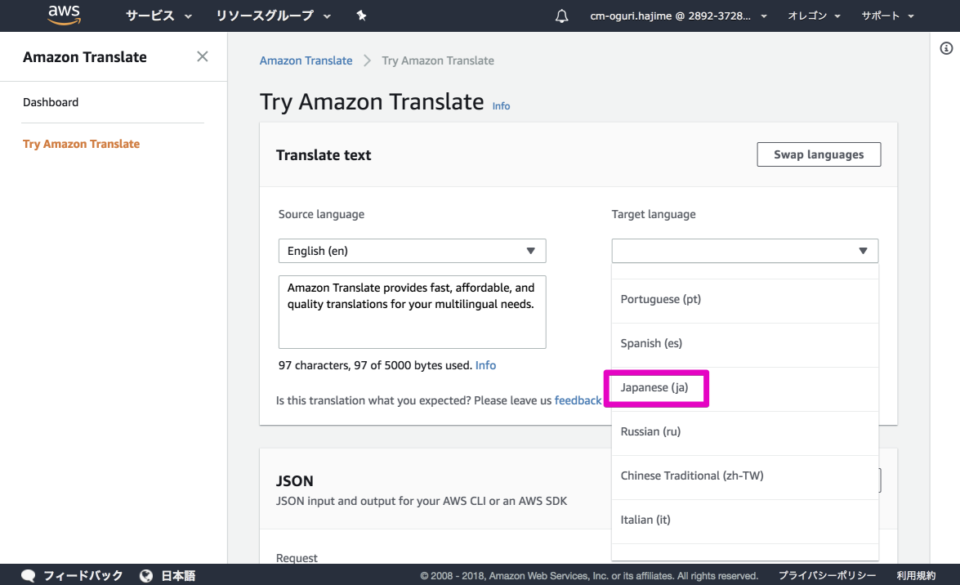Open the Source language dropdown

coord(411,250)
